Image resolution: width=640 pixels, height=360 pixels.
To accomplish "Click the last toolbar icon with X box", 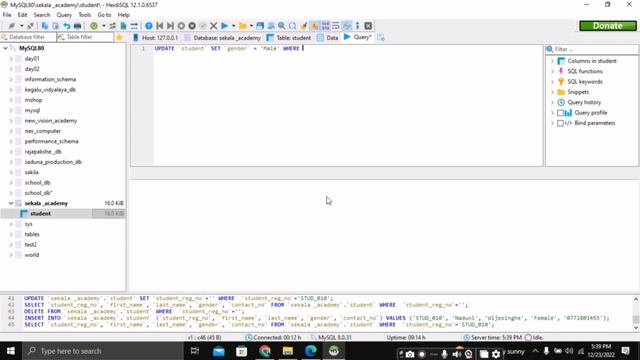I will point(368,26).
